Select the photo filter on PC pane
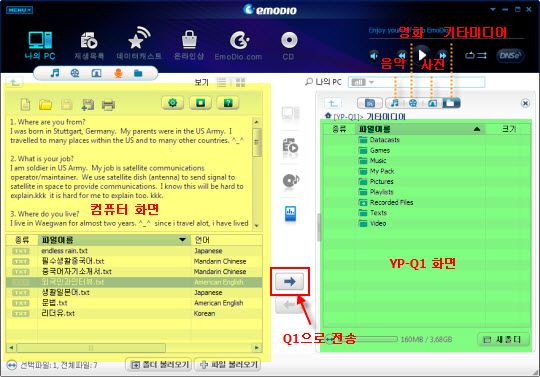 (x=96, y=73)
